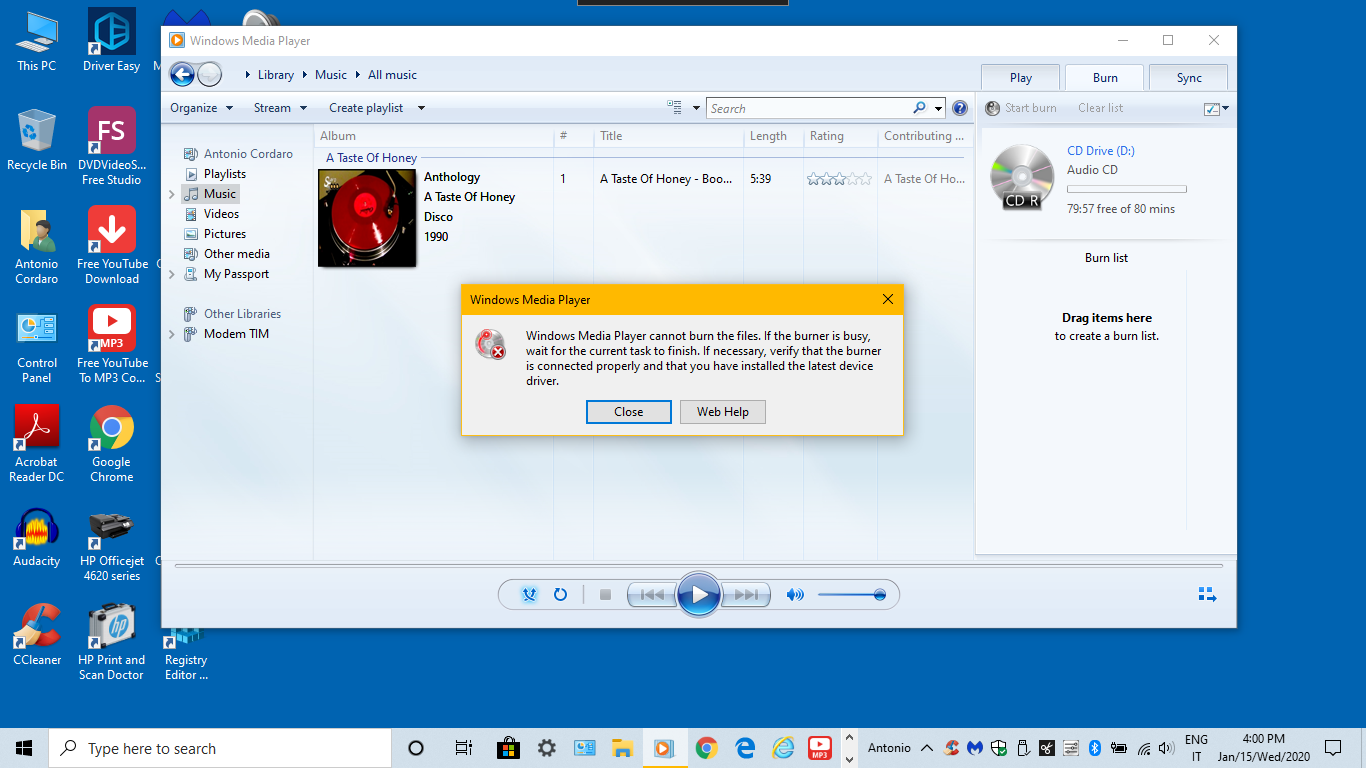Switch to the Play tab
Image resolution: width=1366 pixels, height=768 pixels.
pos(1021,77)
